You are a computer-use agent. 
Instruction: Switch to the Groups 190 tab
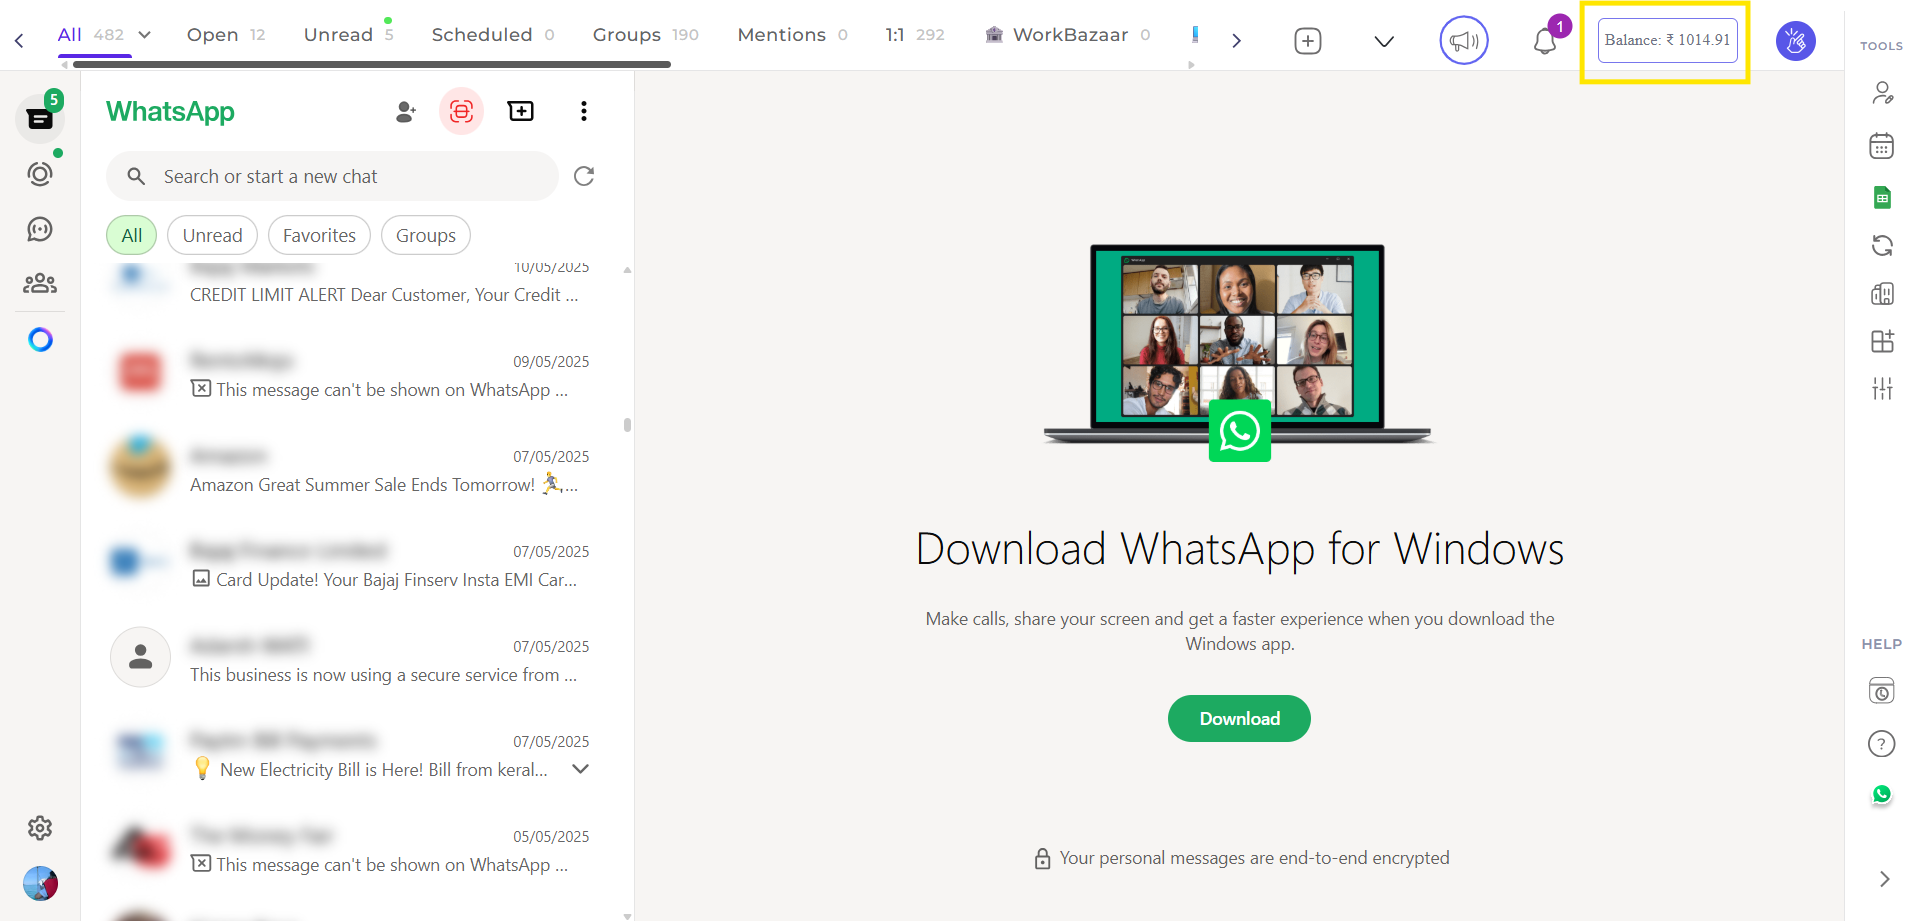646,35
